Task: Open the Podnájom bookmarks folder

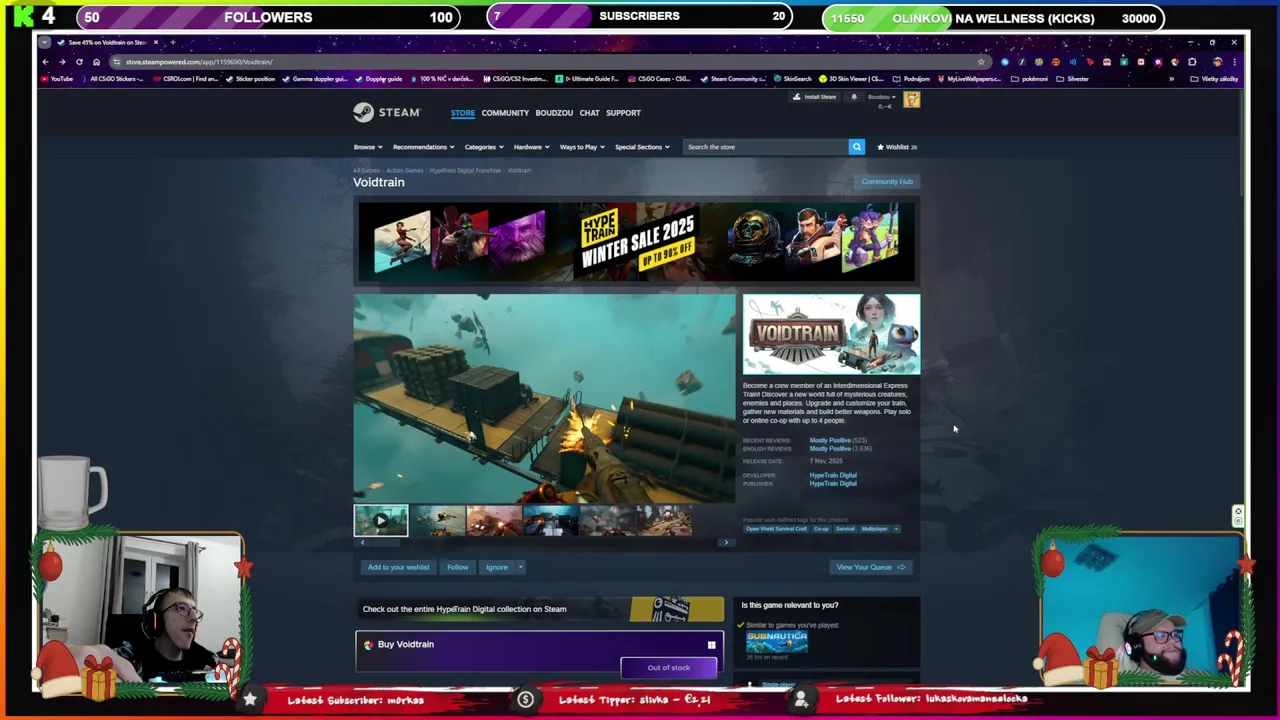Action: (911, 79)
